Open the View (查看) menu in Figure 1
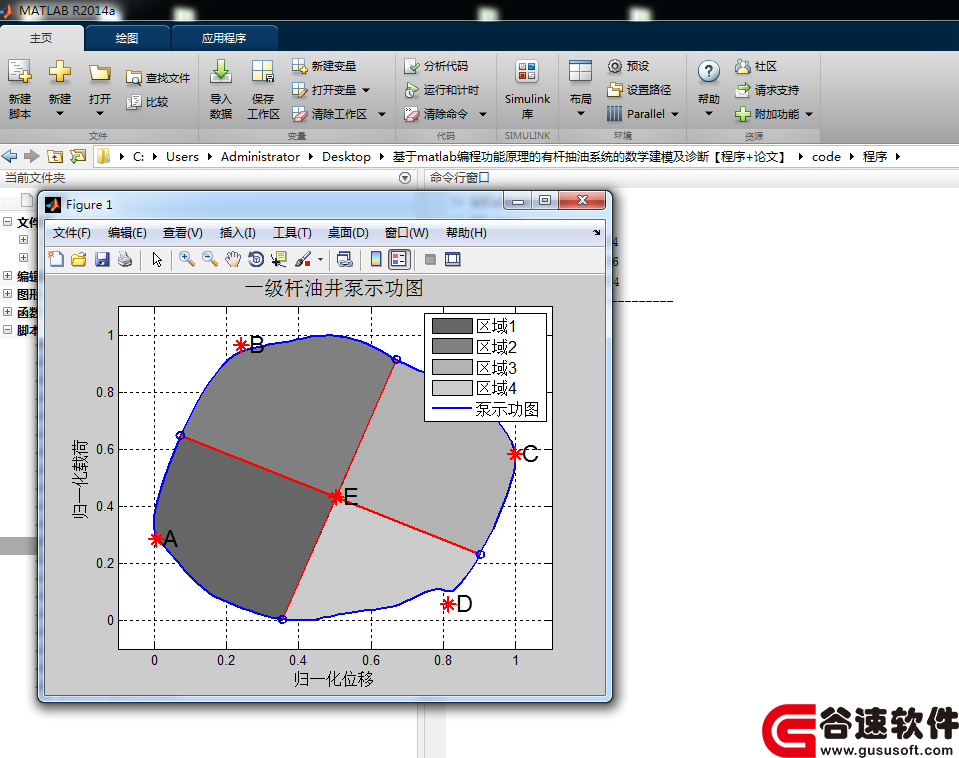959x758 pixels. pyautogui.click(x=182, y=233)
